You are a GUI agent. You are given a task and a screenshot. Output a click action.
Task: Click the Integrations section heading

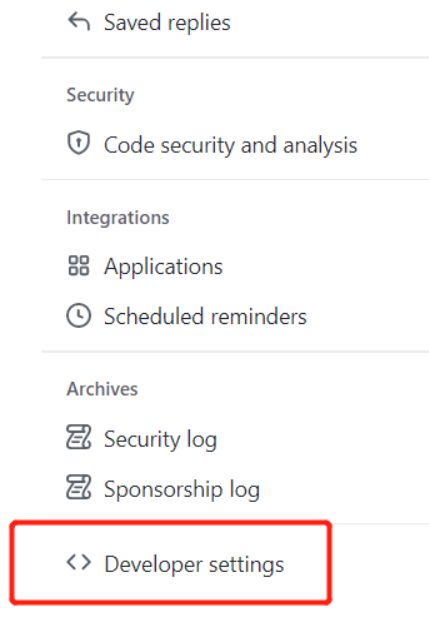(x=118, y=217)
